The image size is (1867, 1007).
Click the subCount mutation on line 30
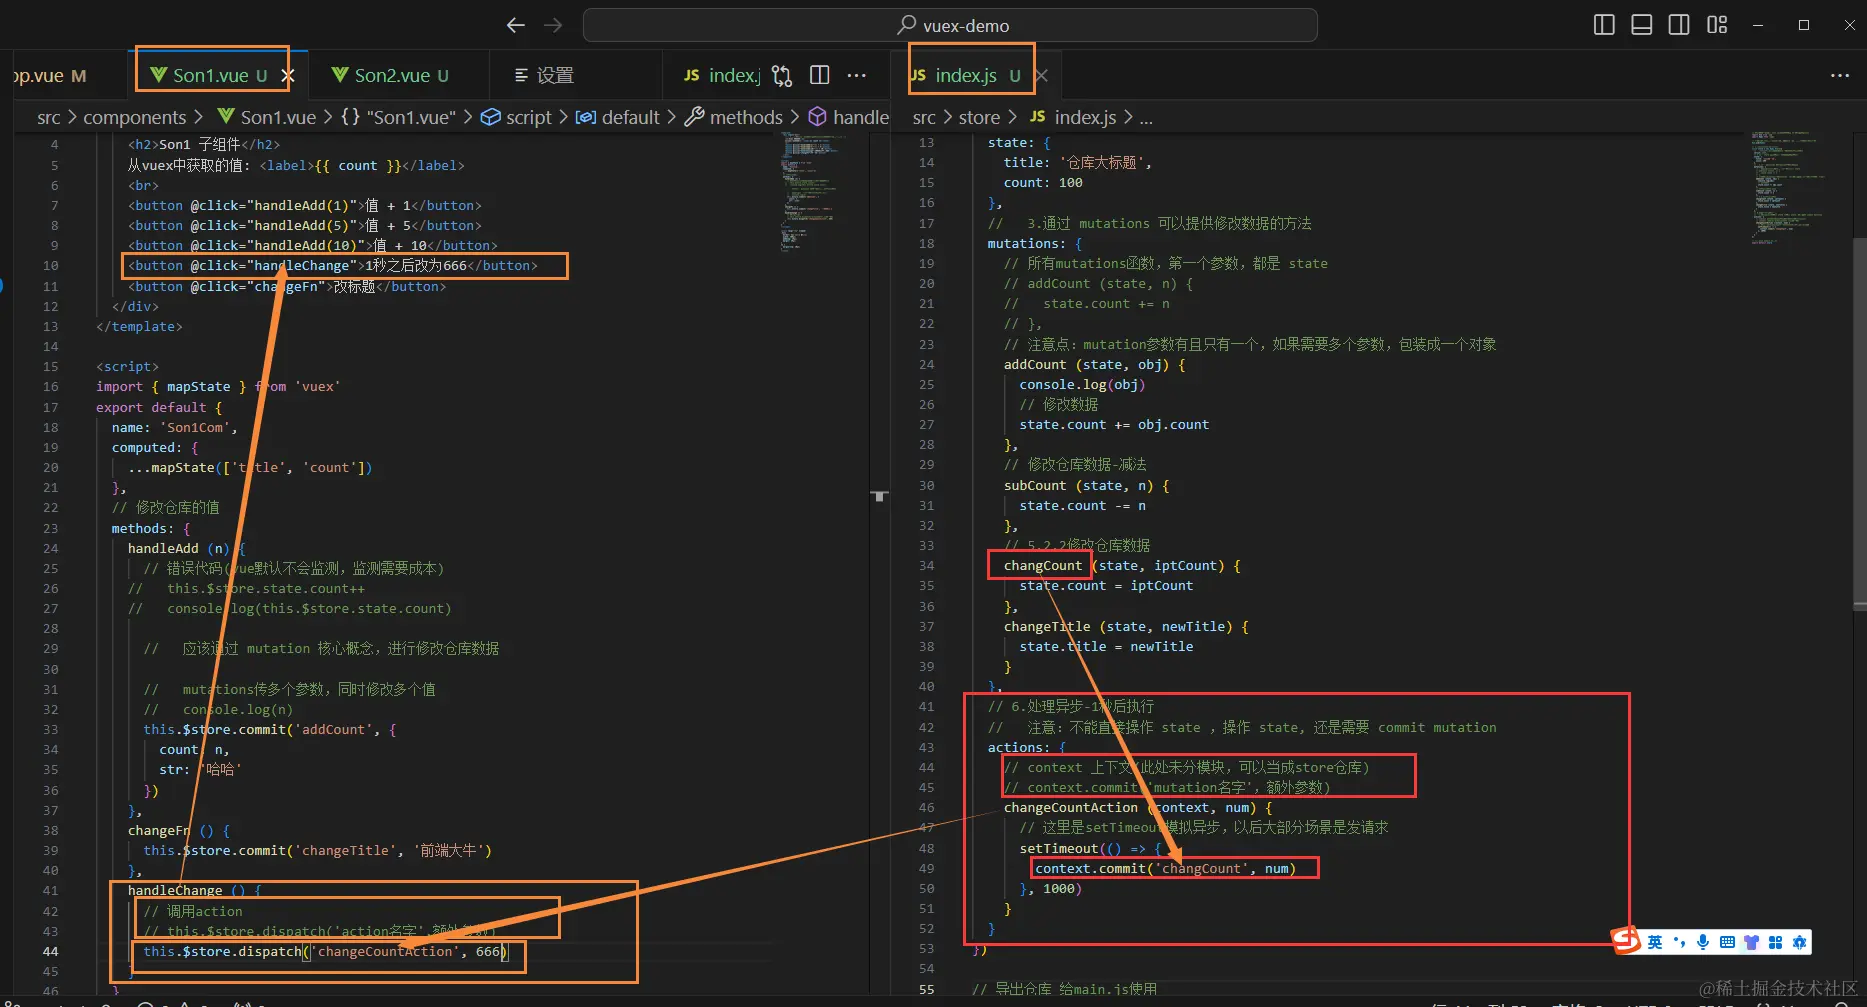pos(1035,485)
